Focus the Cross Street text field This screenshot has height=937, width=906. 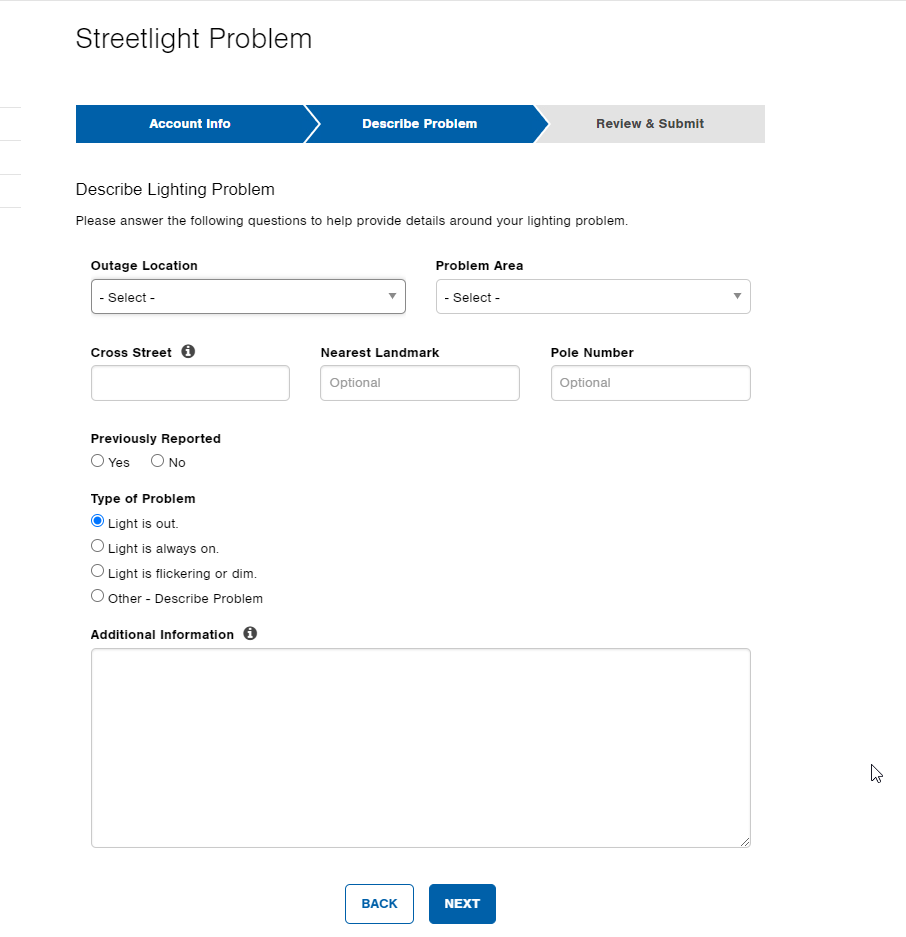190,383
